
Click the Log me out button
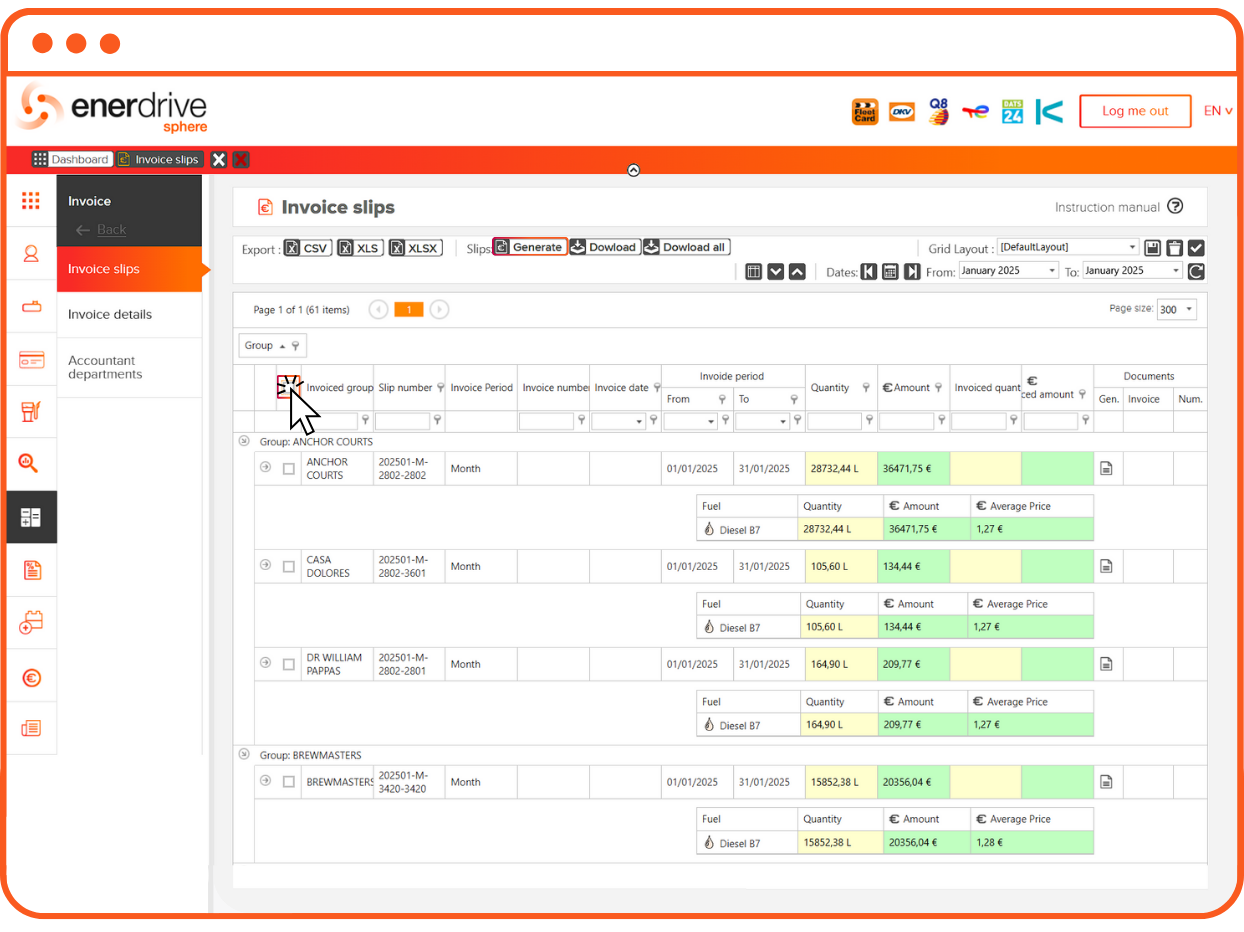tap(1135, 111)
